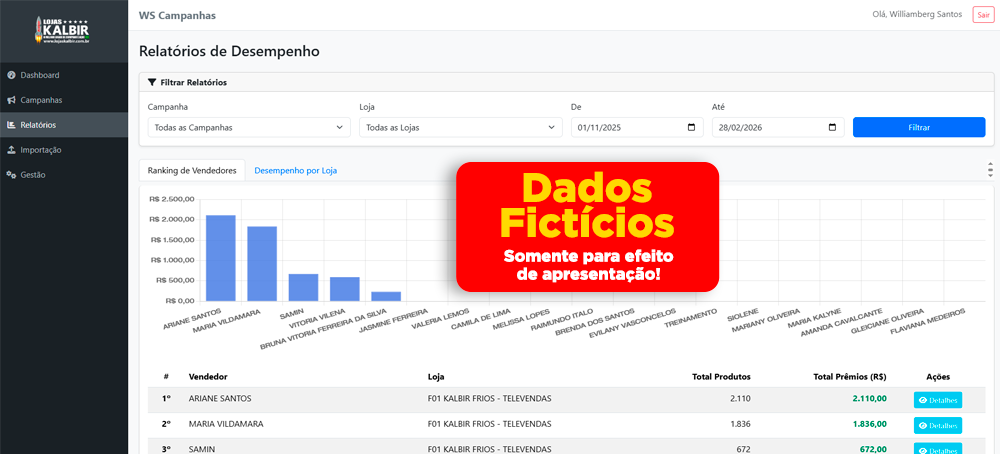View Detalhes for Samin
Viewport: 1000px width, 454px height.
(938, 448)
